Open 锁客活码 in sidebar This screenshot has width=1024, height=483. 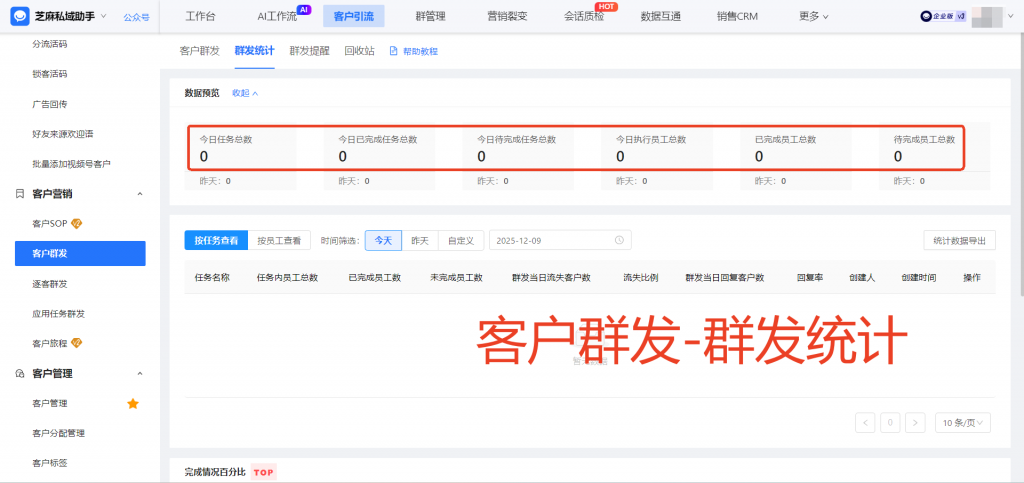50,74
